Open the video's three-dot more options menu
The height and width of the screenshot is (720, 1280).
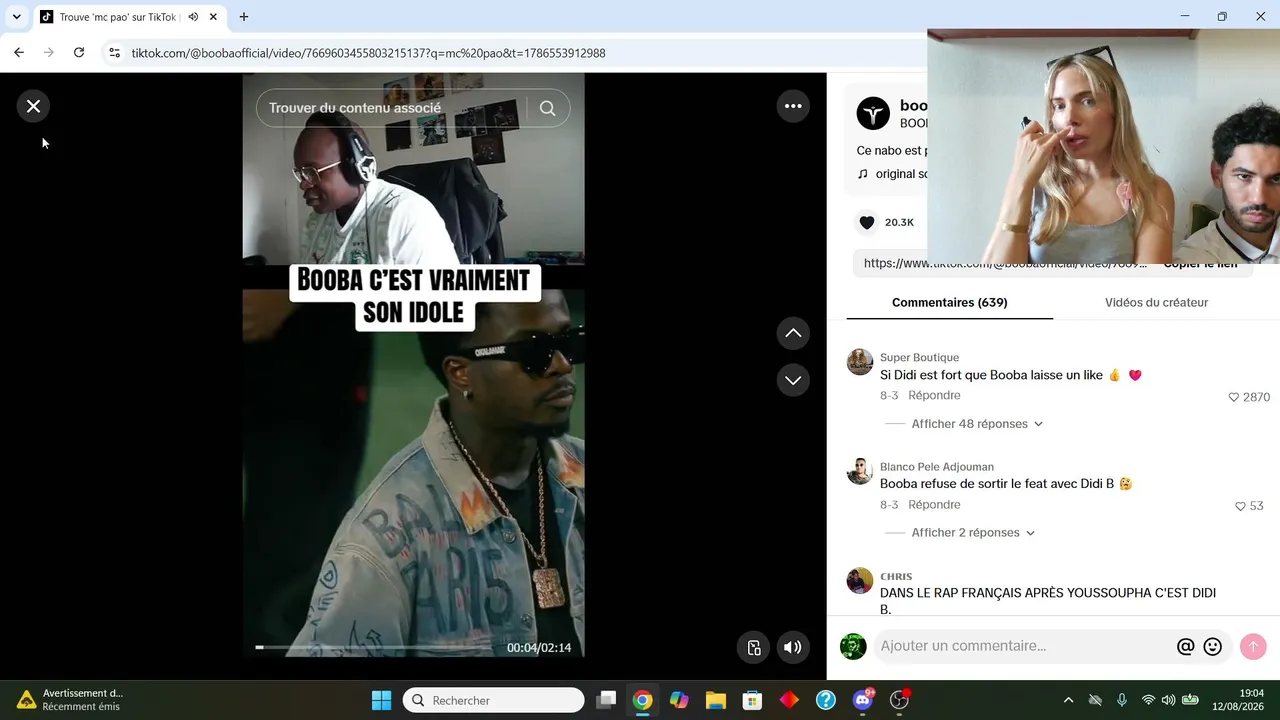793,106
